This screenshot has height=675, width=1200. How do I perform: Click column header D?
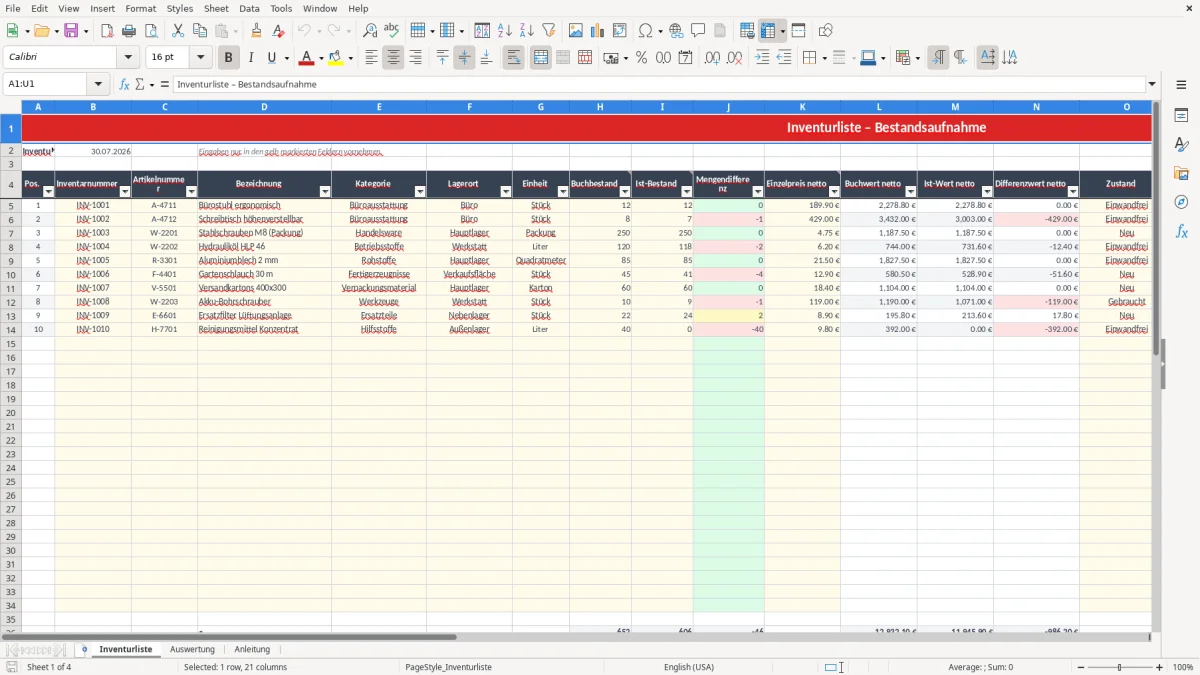[x=264, y=107]
